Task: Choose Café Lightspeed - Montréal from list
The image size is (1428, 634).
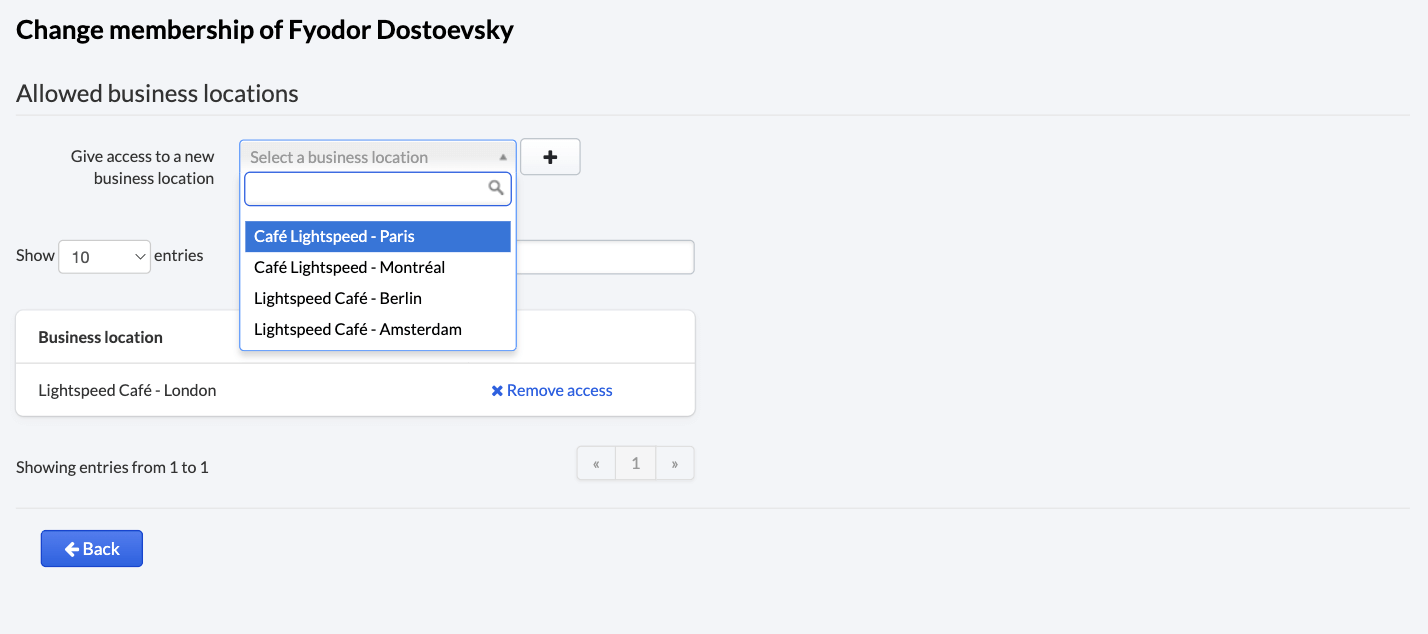Action: click(x=378, y=268)
